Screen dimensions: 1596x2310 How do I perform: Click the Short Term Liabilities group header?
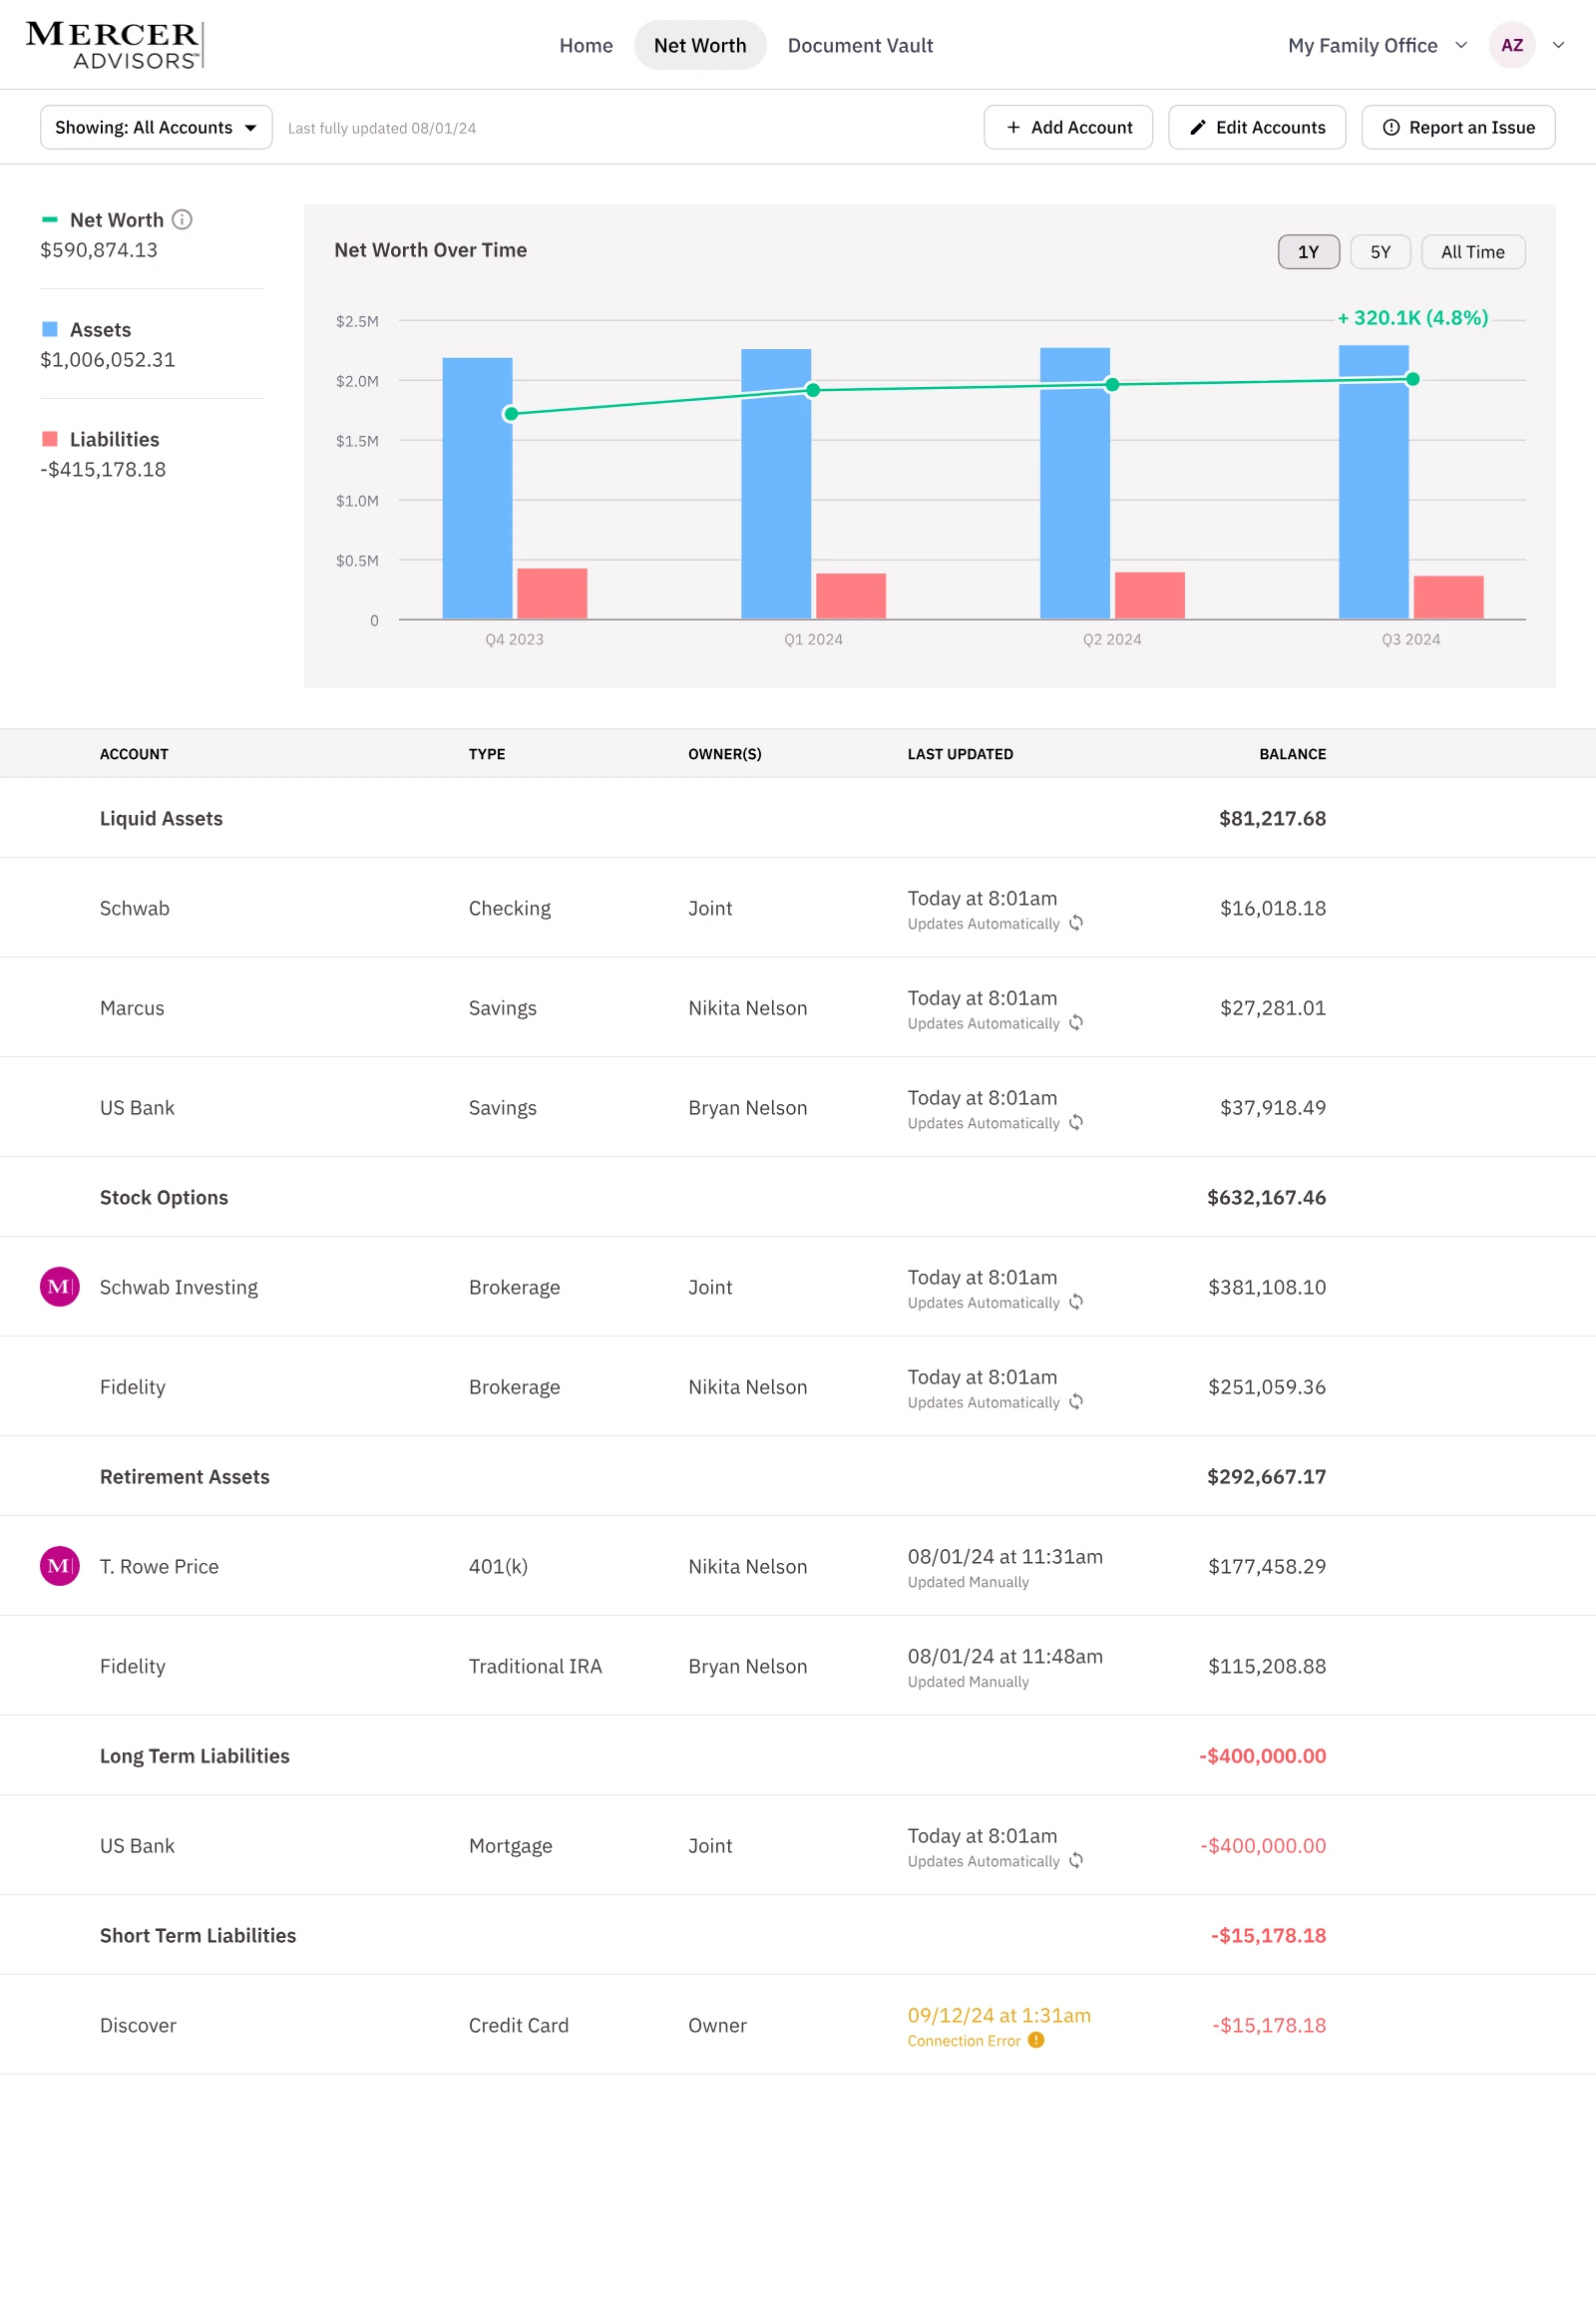coord(198,1935)
